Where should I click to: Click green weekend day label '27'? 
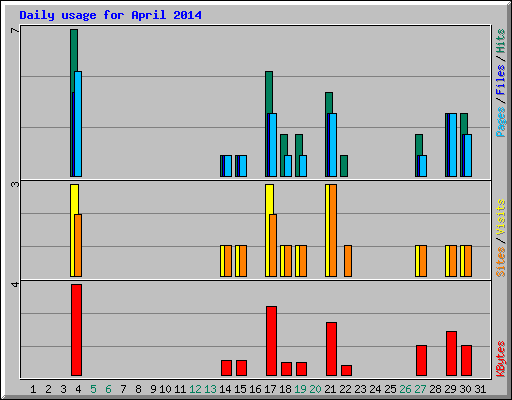[420, 389]
